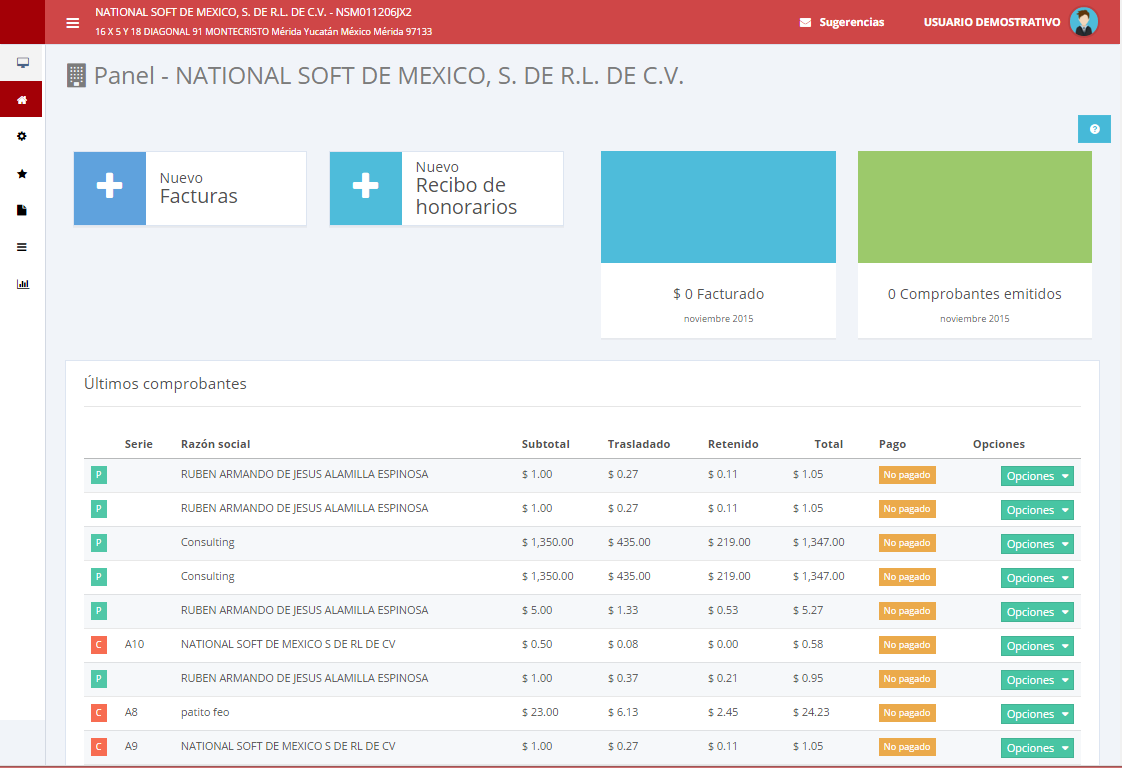Click the green Comprobantes emitidos tile
The width and height of the screenshot is (1122, 768).
click(x=974, y=208)
